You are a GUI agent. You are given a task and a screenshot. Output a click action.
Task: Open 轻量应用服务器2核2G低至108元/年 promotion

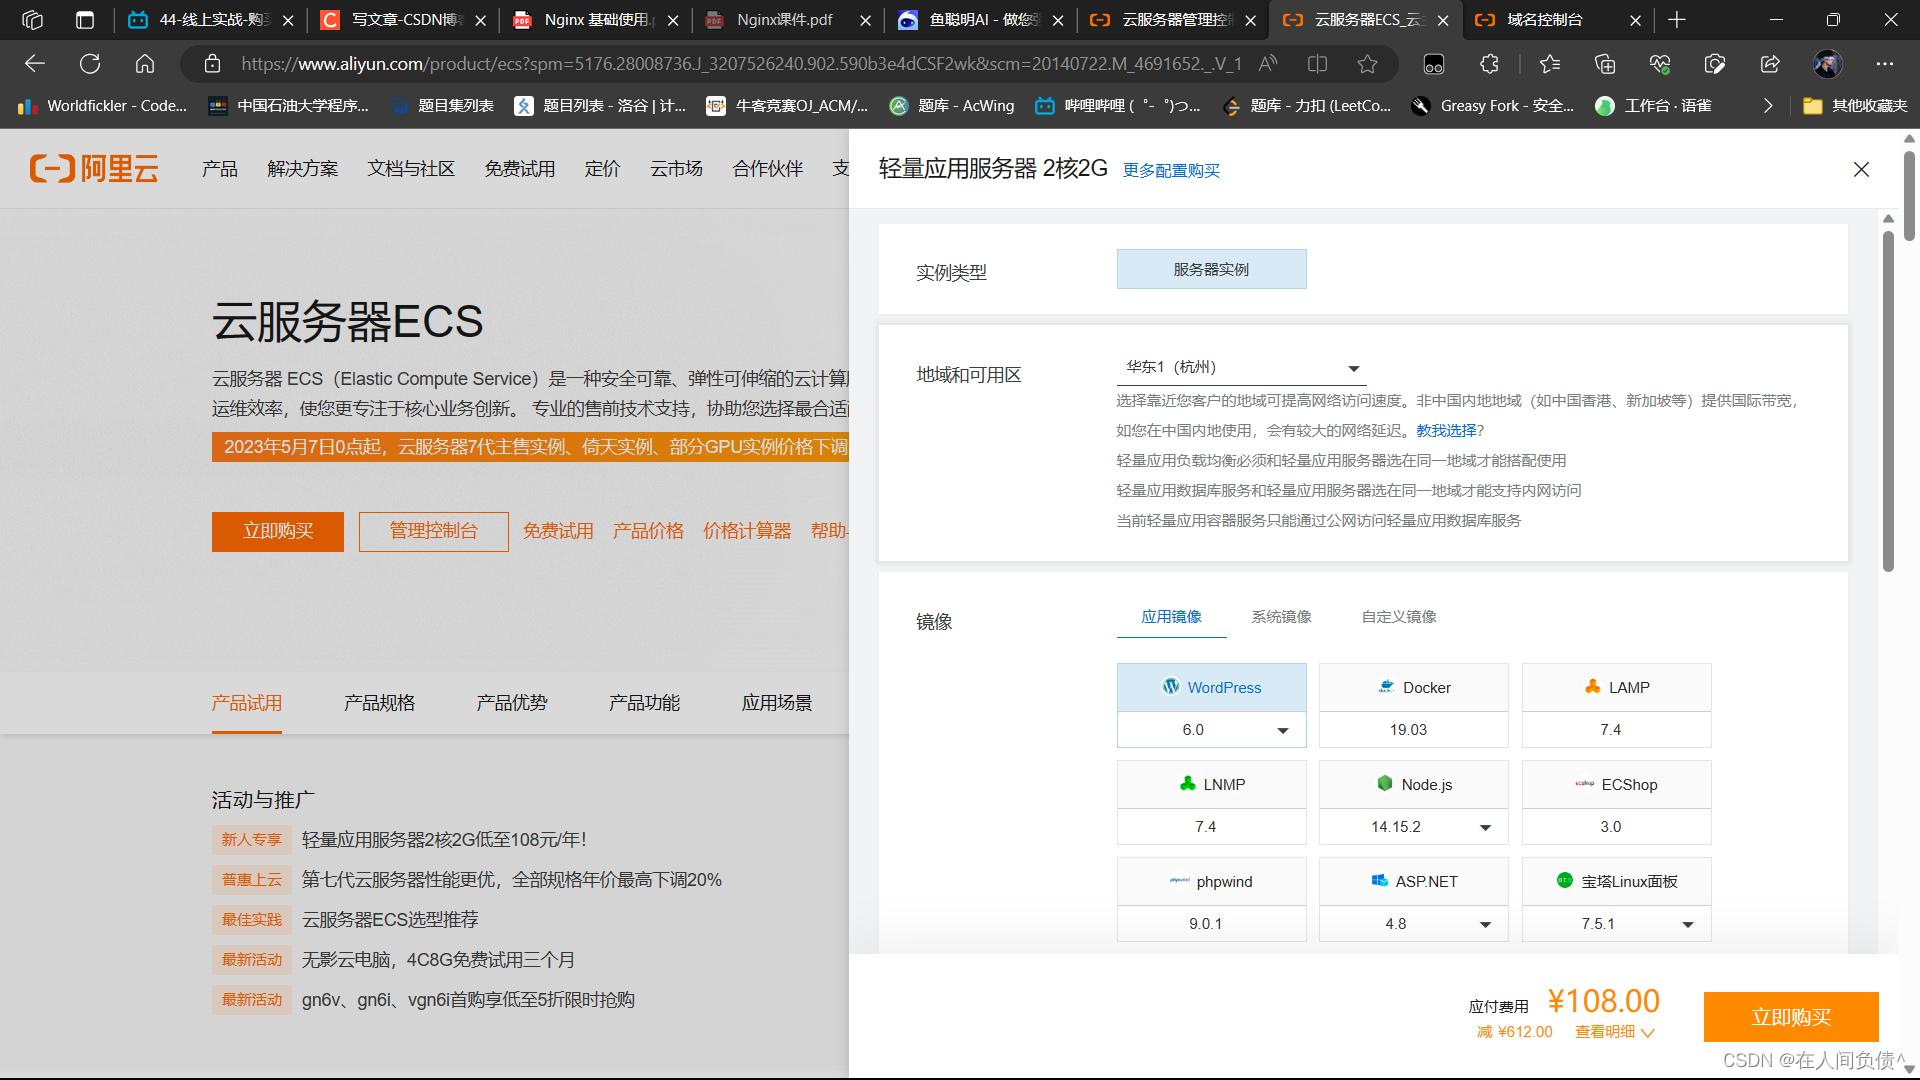tap(444, 840)
